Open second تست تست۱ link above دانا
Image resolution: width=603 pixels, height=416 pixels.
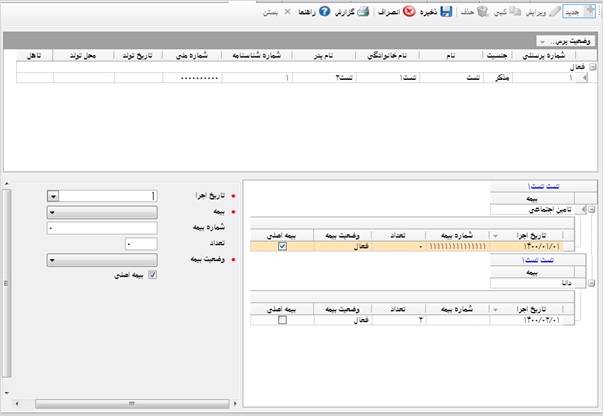pyautogui.click(x=537, y=260)
